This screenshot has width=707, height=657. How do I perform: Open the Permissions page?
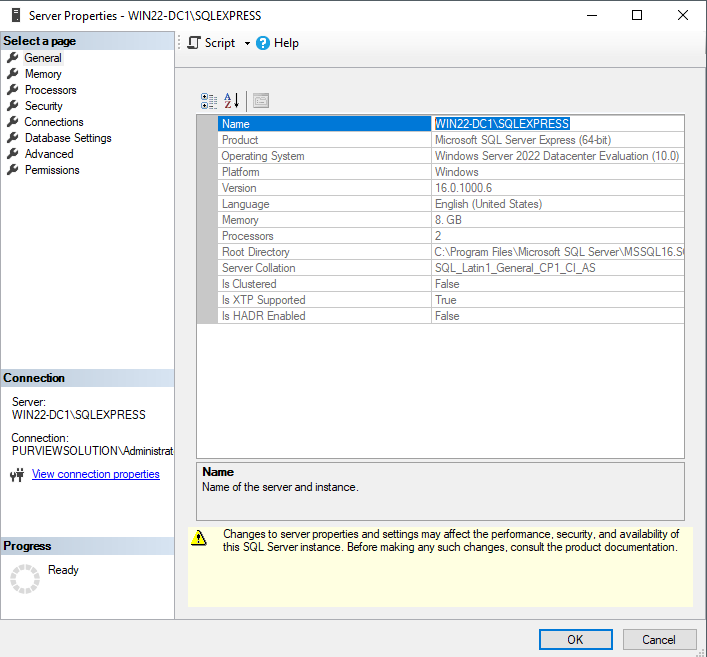coord(52,170)
